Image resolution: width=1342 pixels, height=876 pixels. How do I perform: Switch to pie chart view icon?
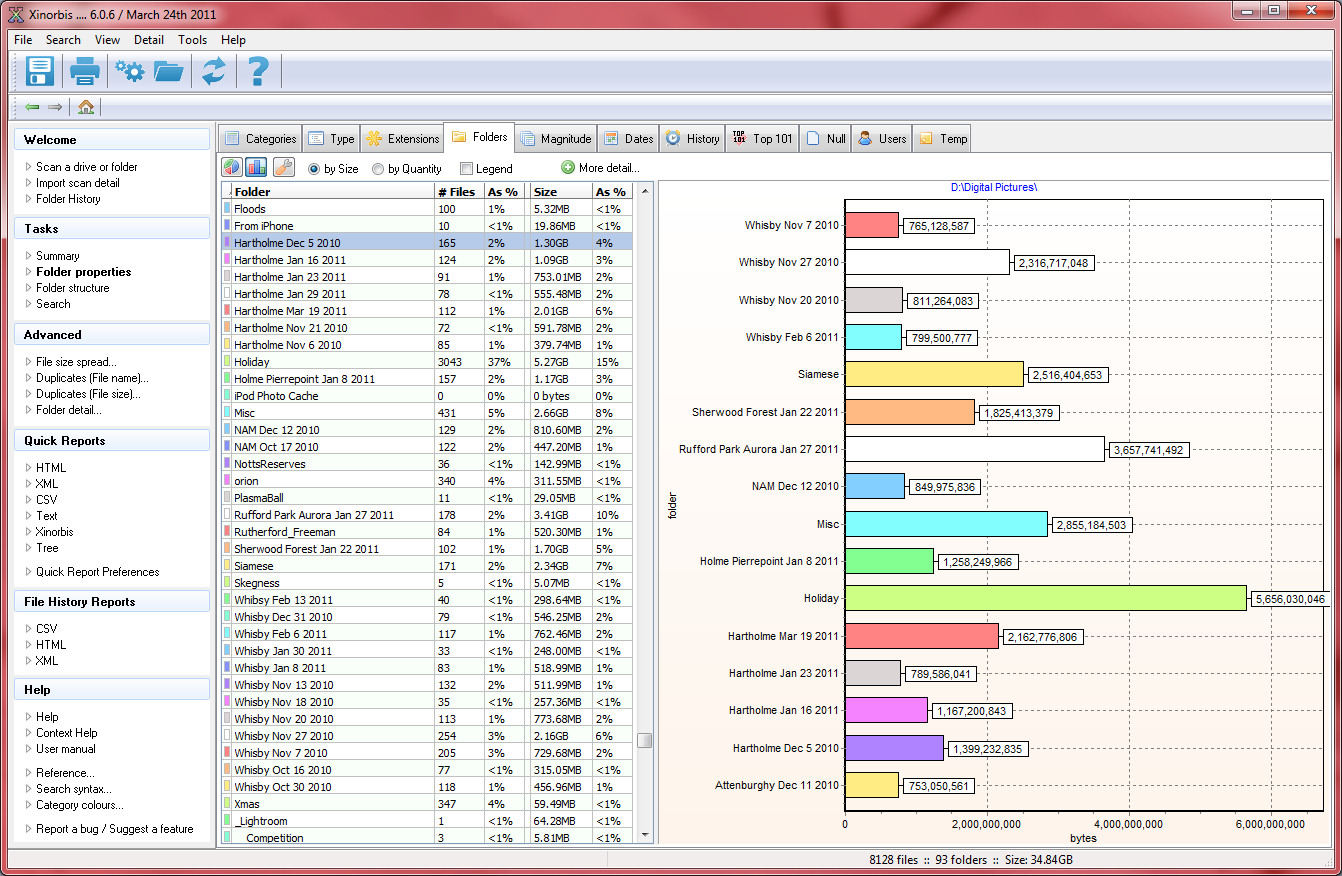click(x=231, y=168)
